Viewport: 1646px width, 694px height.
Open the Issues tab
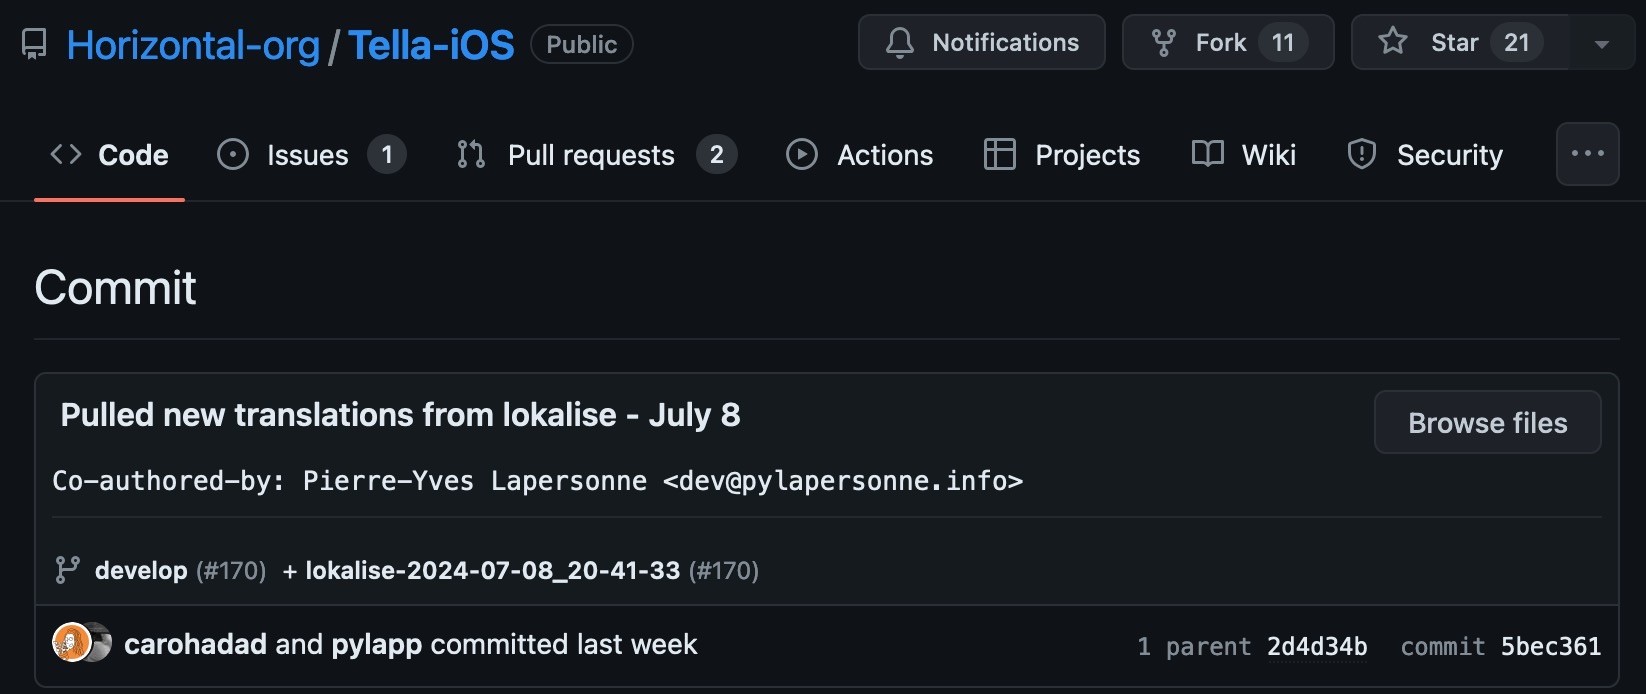click(x=311, y=155)
